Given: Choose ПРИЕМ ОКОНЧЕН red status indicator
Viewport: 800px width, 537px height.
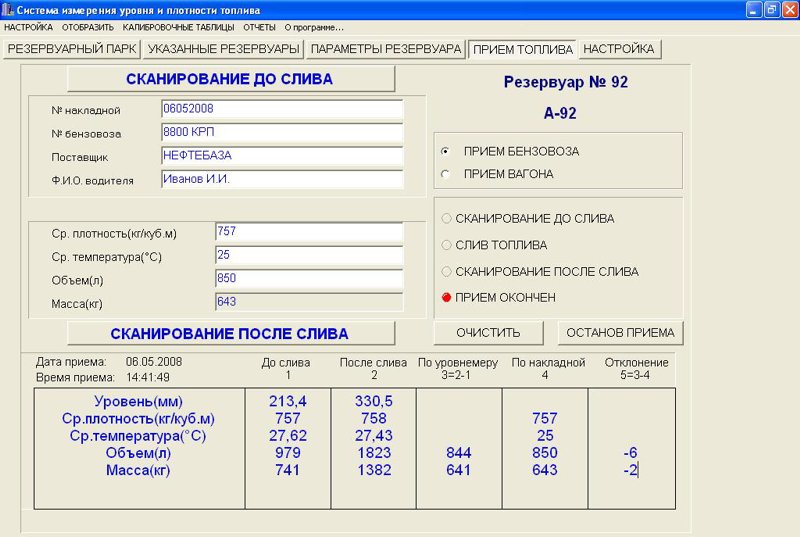Looking at the screenshot, I should [446, 297].
